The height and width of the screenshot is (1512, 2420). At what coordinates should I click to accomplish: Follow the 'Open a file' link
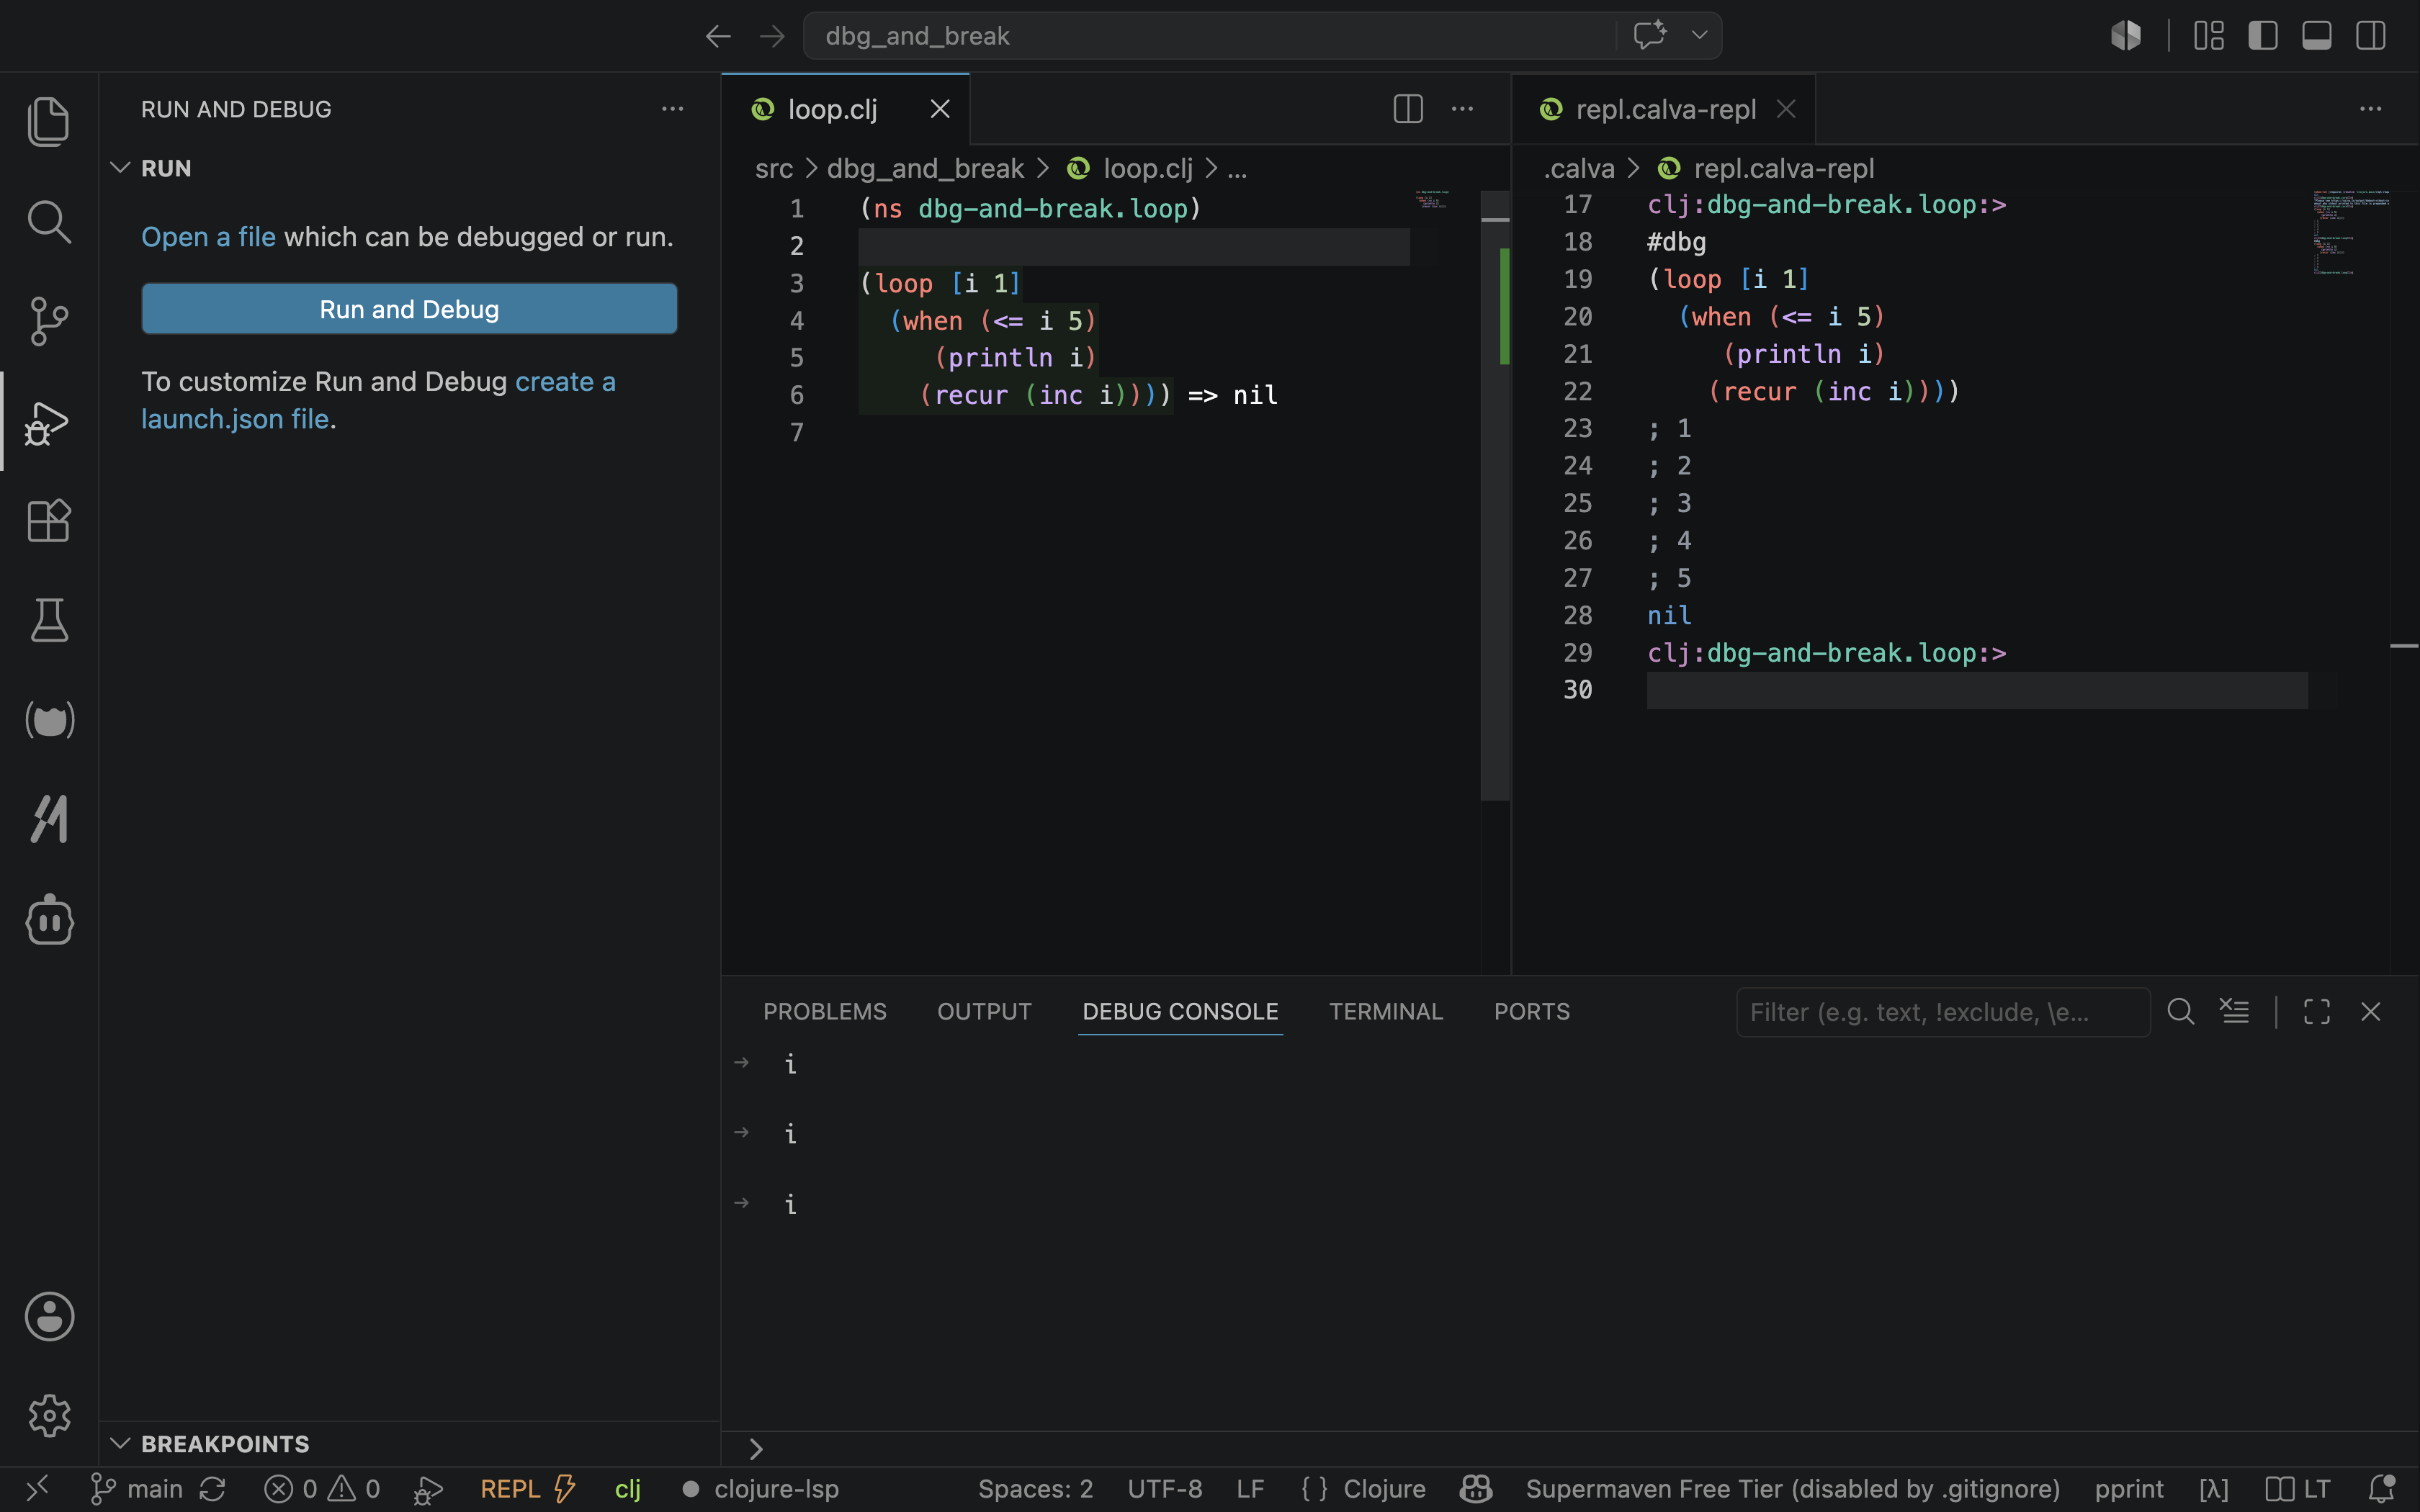click(x=208, y=237)
